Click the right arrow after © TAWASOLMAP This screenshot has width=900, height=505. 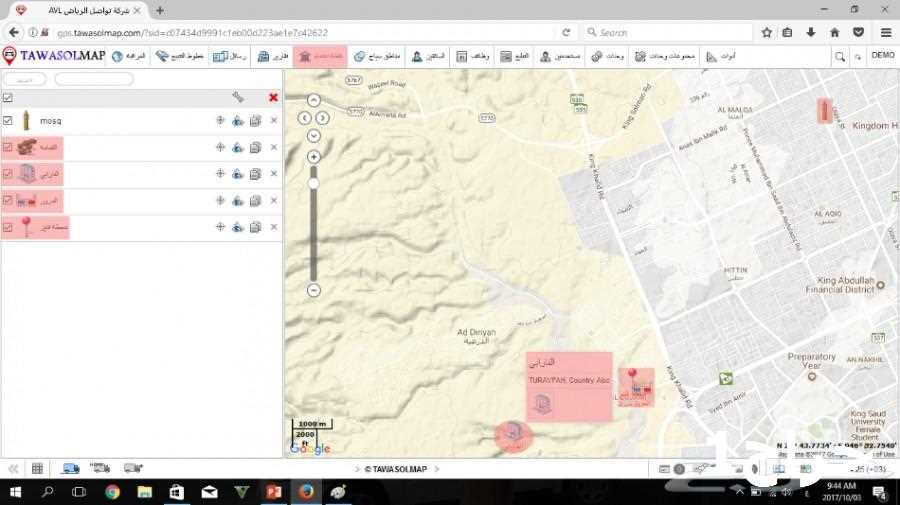click(437, 469)
